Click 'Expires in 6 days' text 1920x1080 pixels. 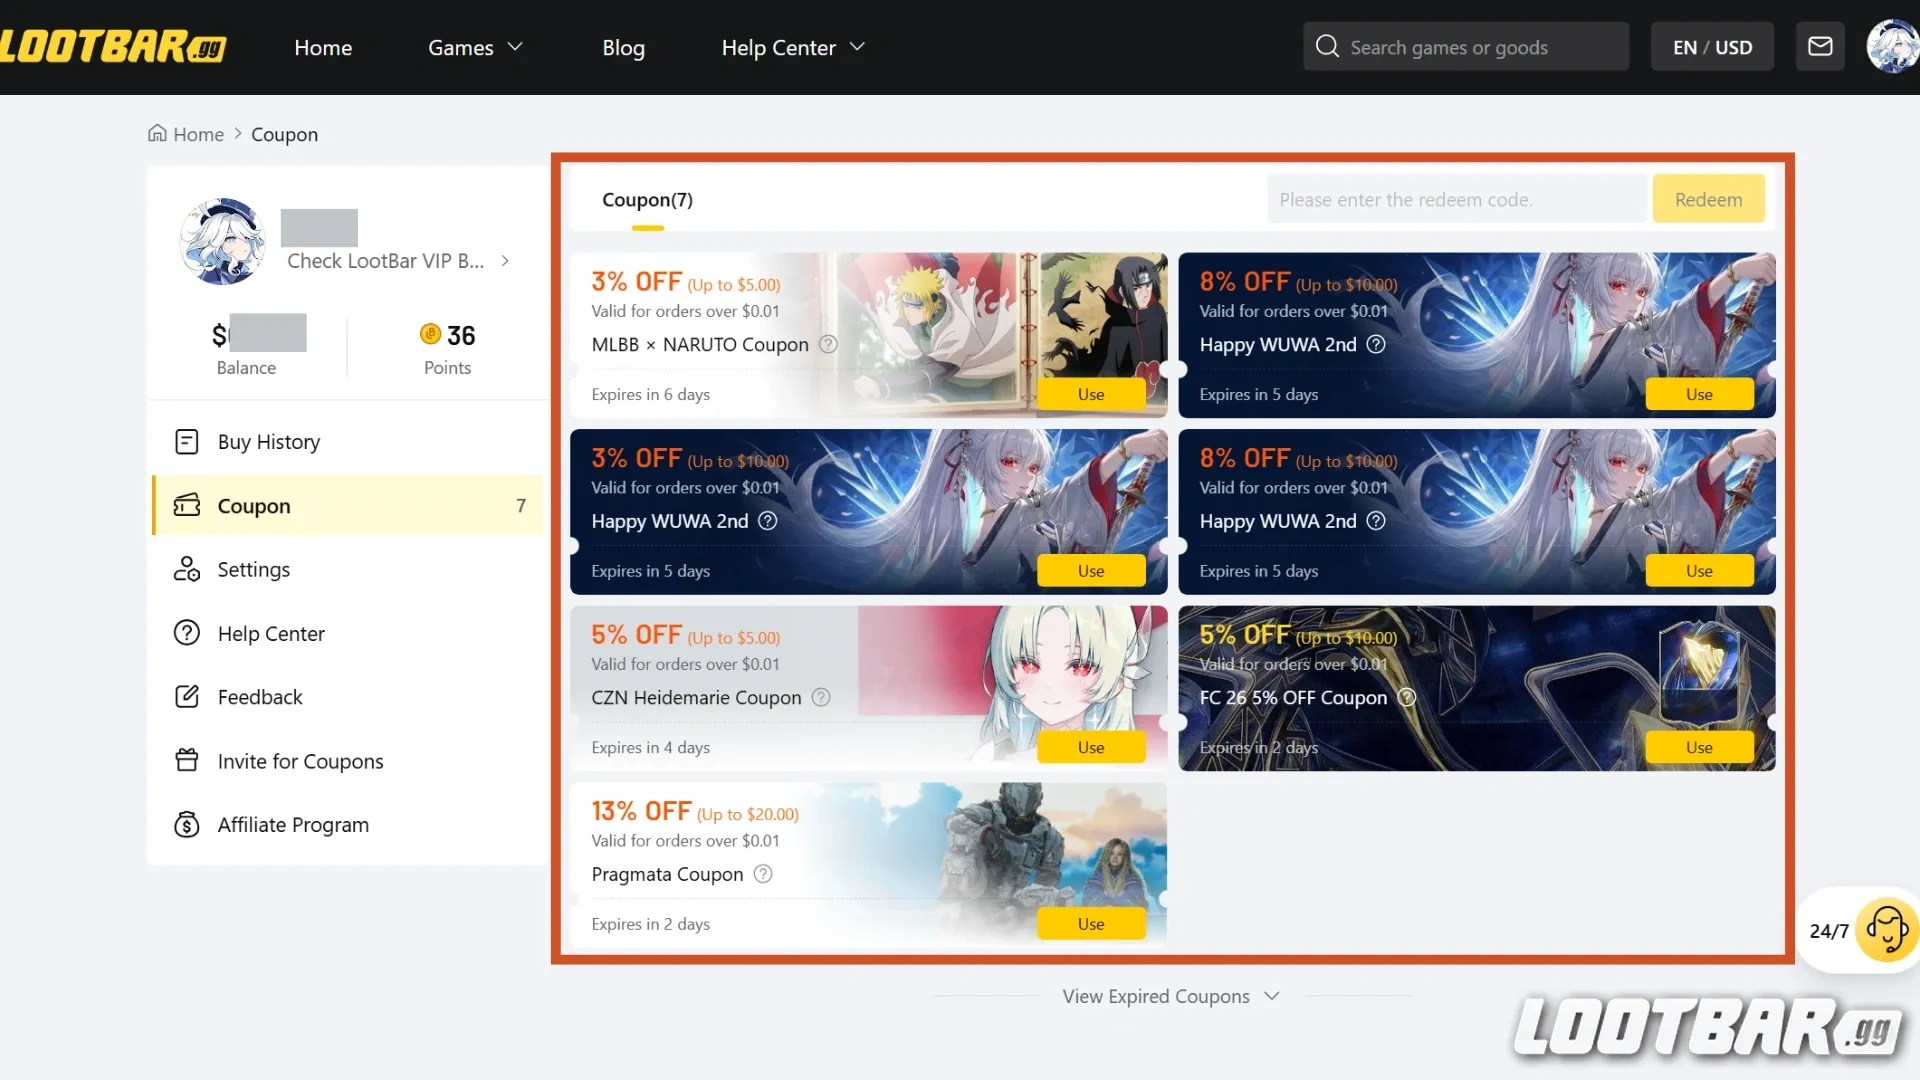coord(650,394)
